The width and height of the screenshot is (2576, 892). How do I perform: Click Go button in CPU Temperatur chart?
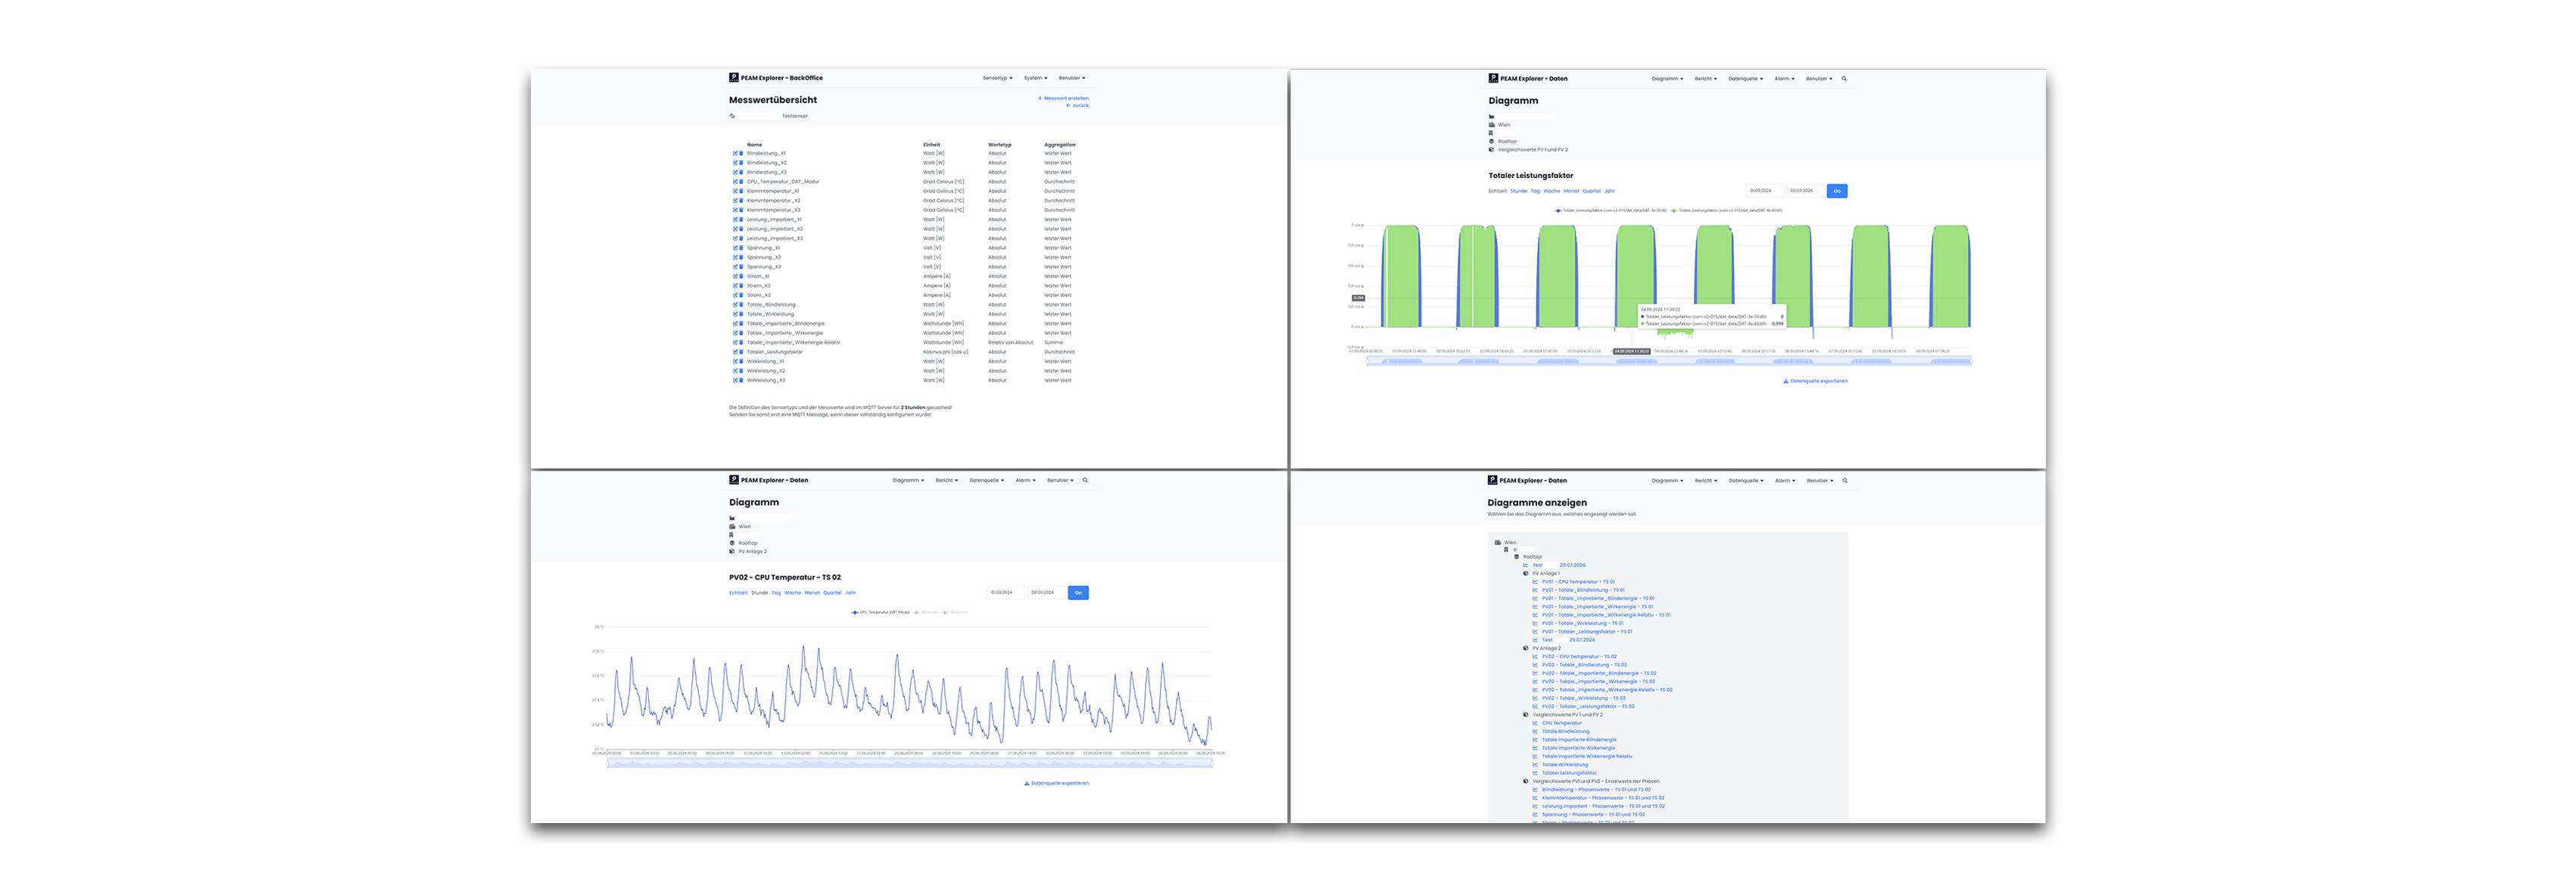[x=1078, y=593]
